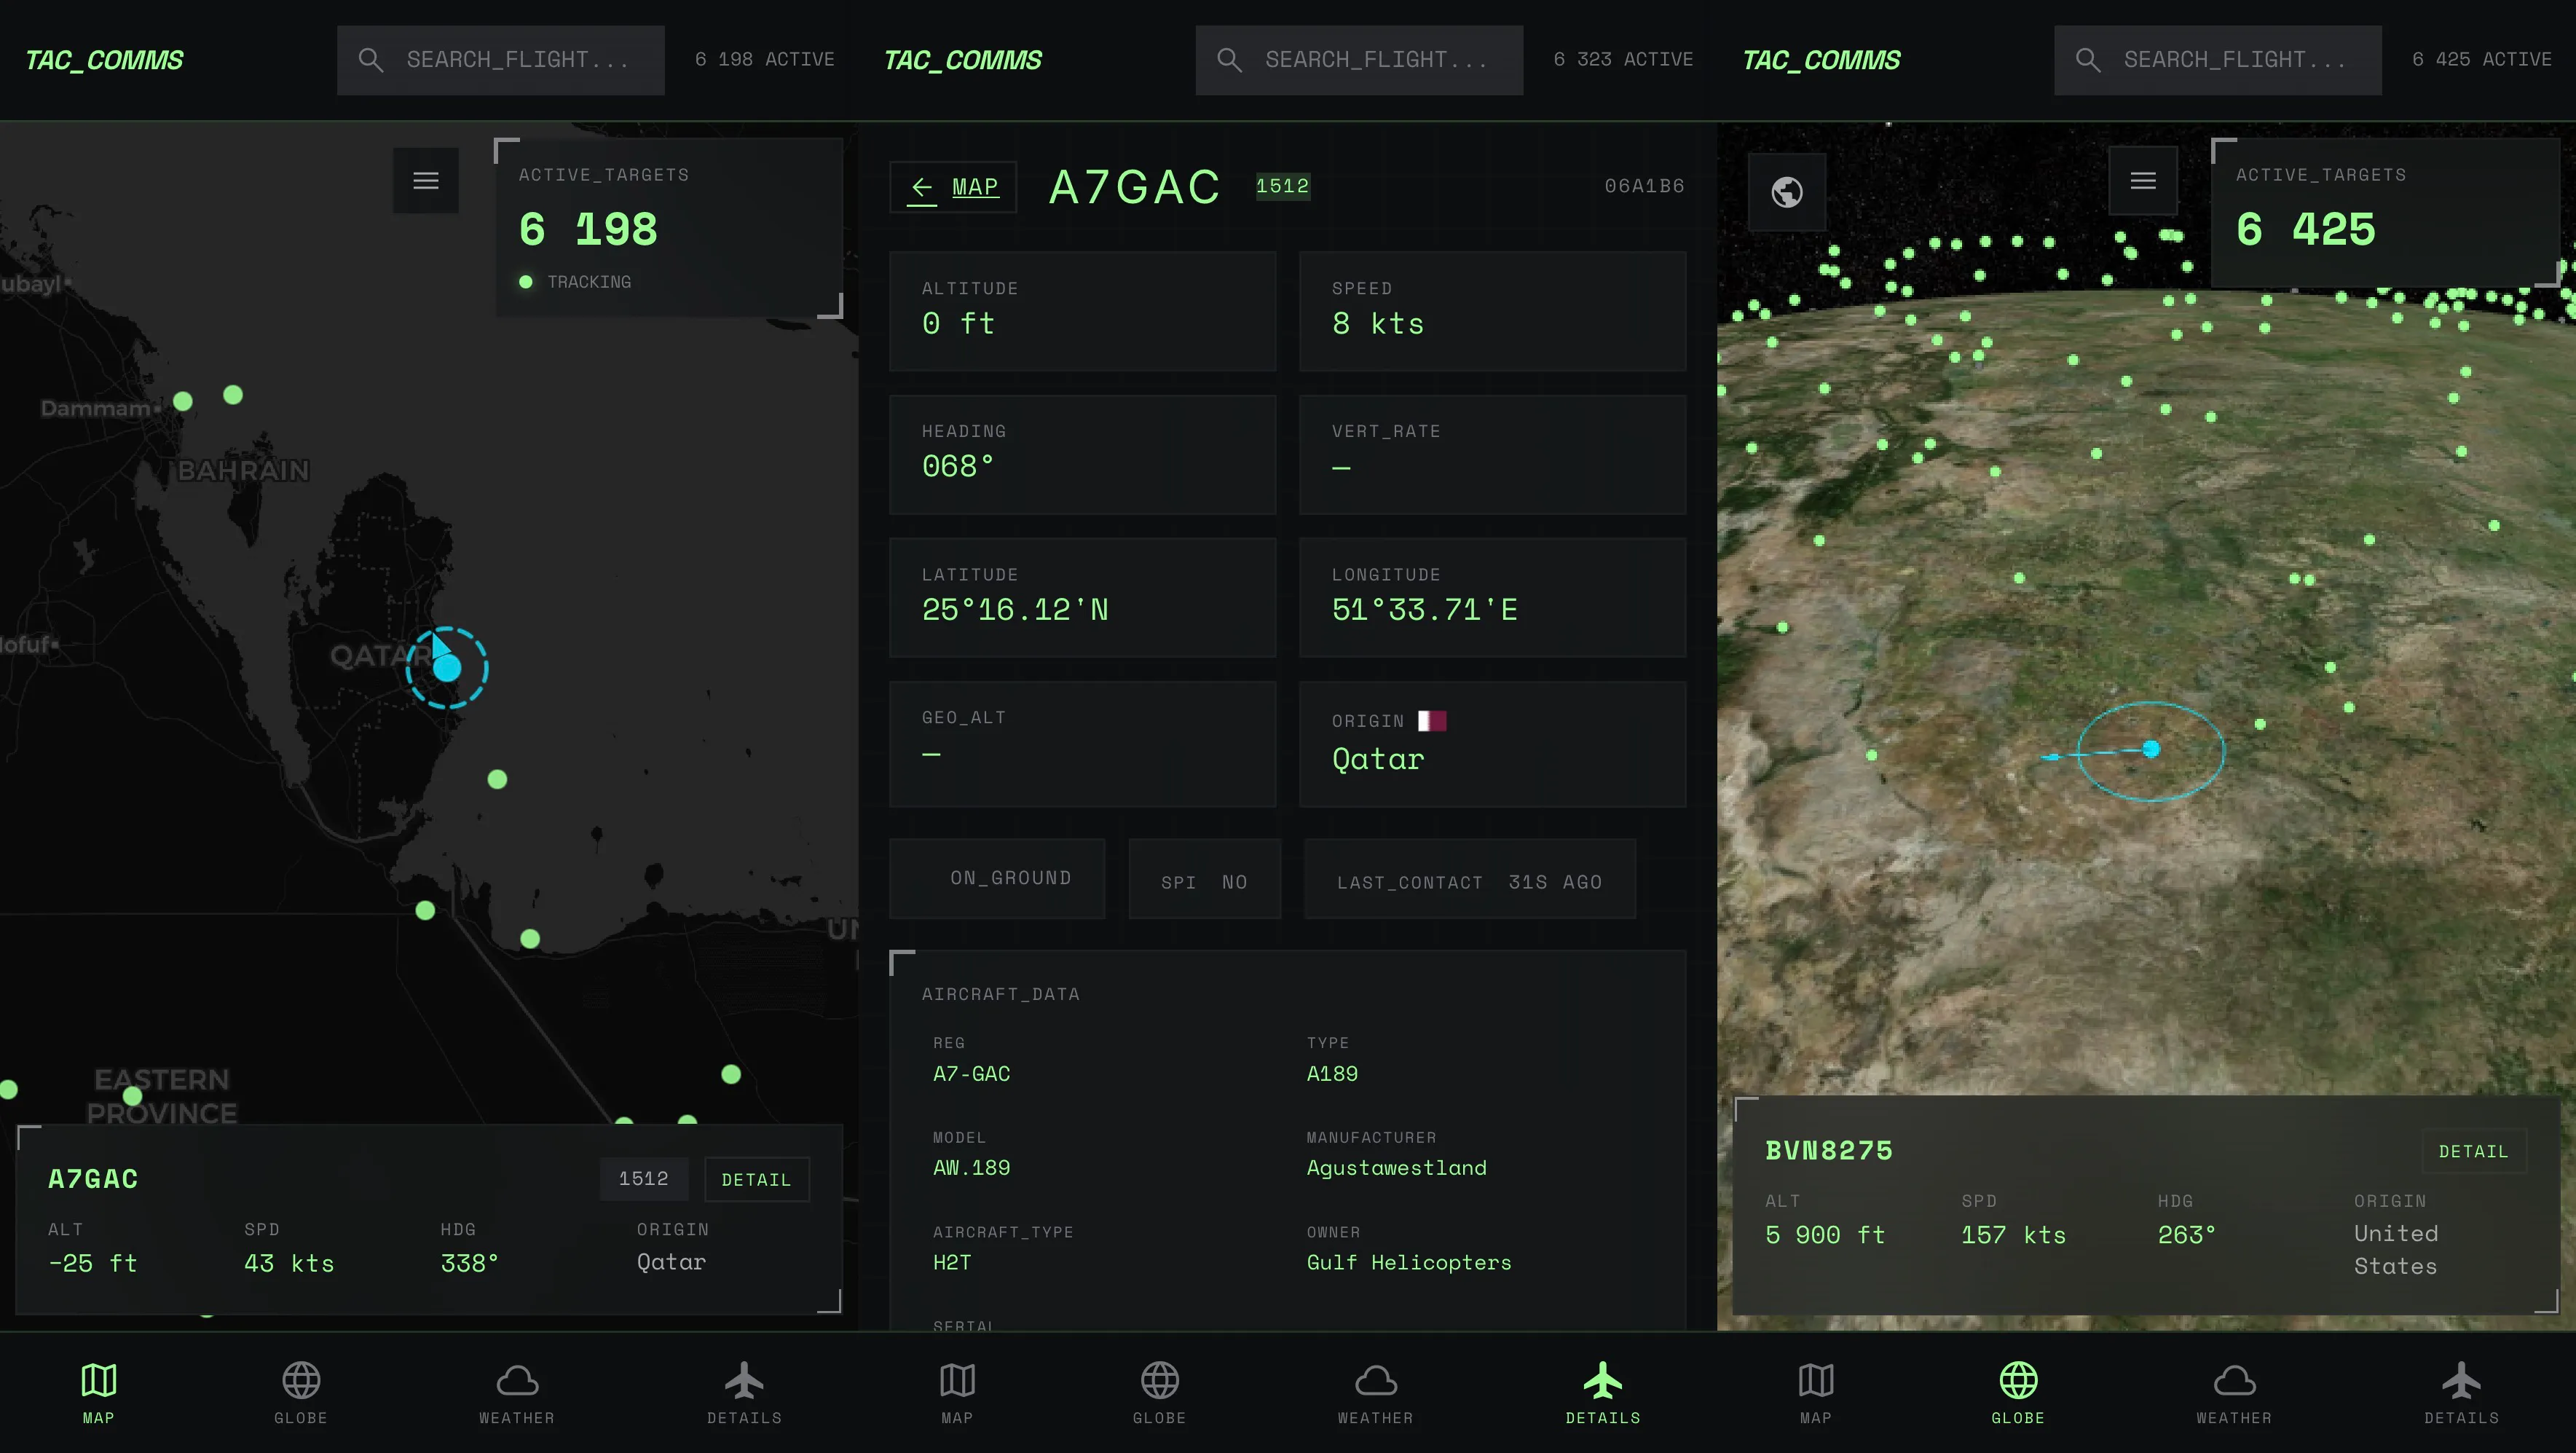Viewport: 2576px width, 1453px height.
Task: Select the MAP tab in right screen nav
Action: (1816, 1393)
